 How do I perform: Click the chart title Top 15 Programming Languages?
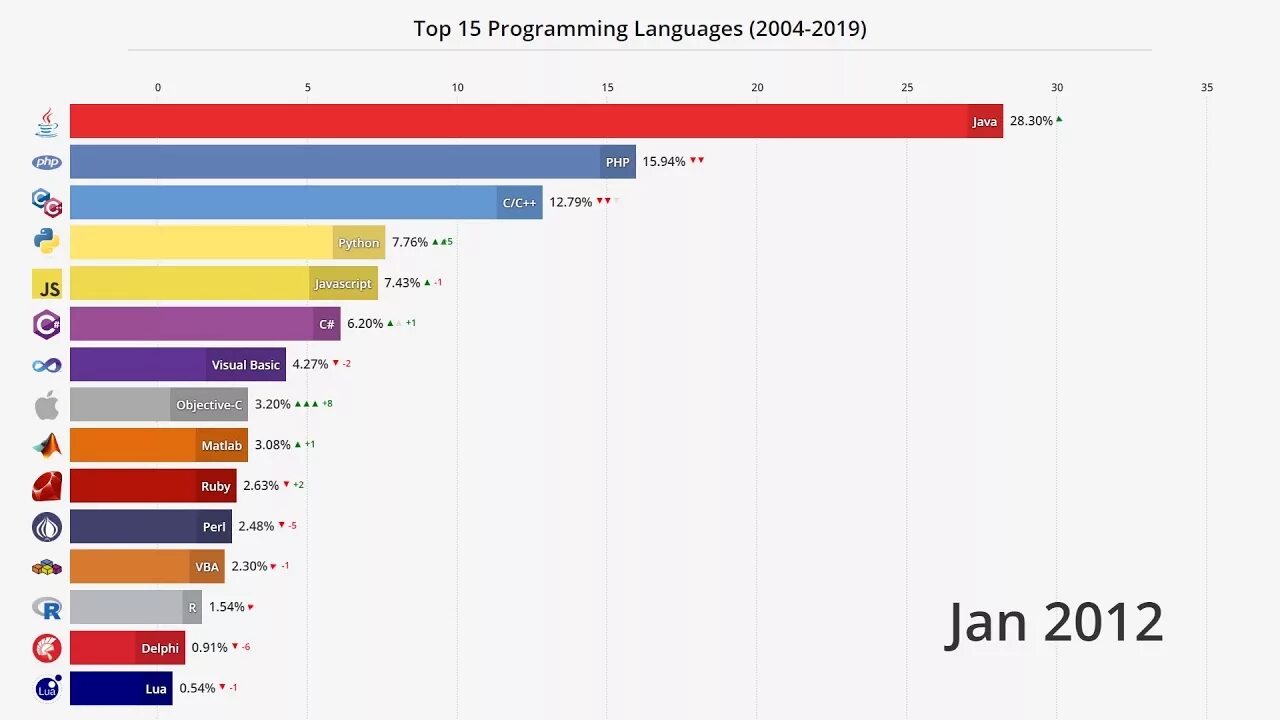640,29
